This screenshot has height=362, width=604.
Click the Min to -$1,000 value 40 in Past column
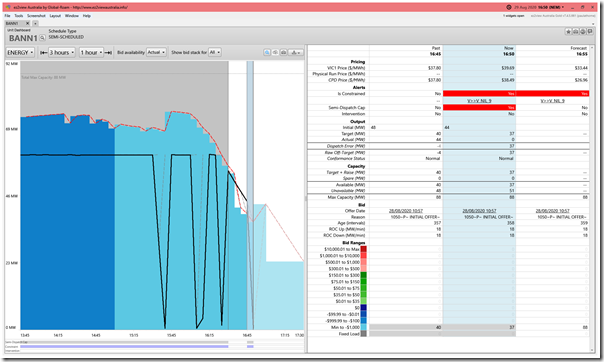pyautogui.click(x=438, y=327)
